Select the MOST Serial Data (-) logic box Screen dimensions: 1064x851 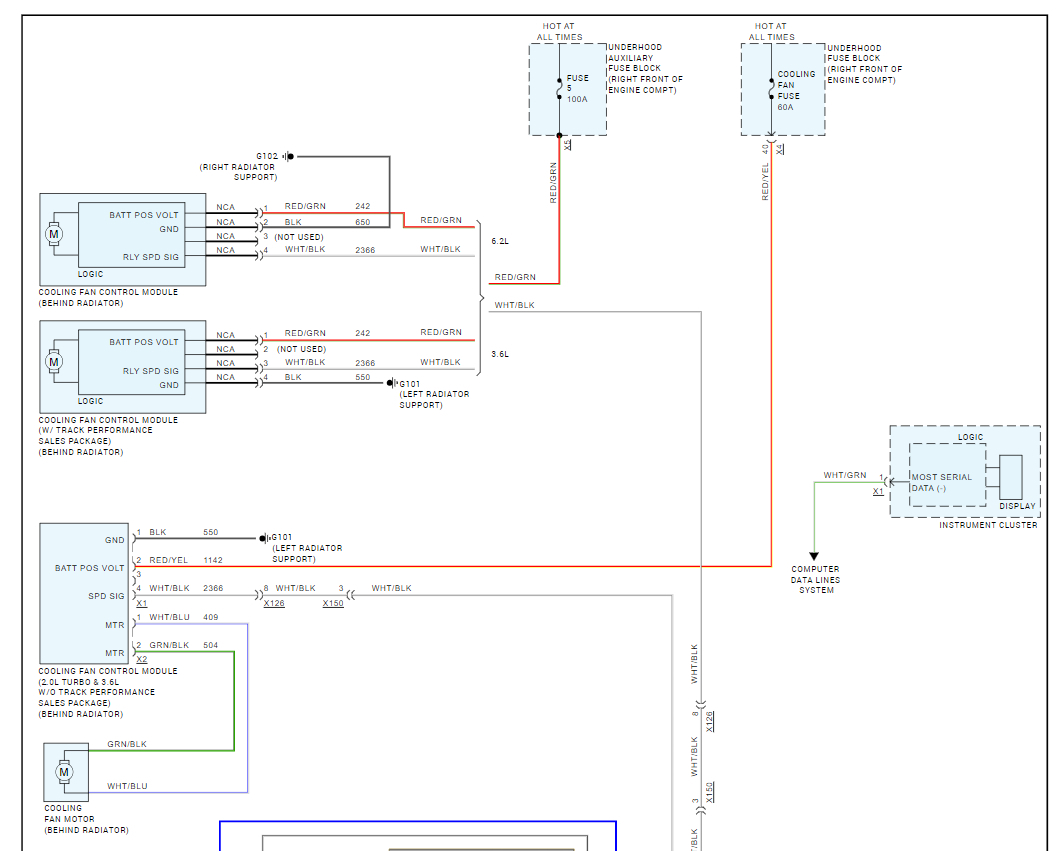point(947,475)
